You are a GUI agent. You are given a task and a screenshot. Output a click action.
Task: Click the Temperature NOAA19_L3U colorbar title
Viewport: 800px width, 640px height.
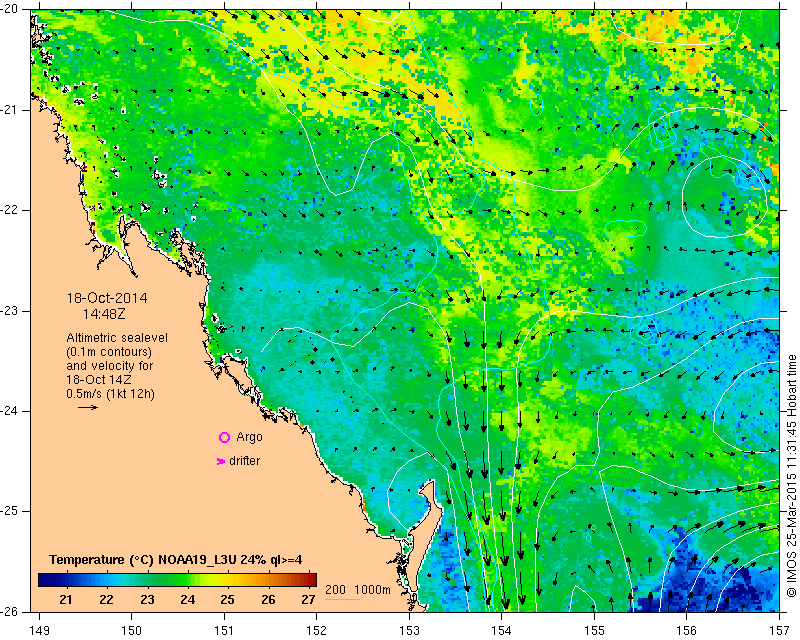coord(176,560)
